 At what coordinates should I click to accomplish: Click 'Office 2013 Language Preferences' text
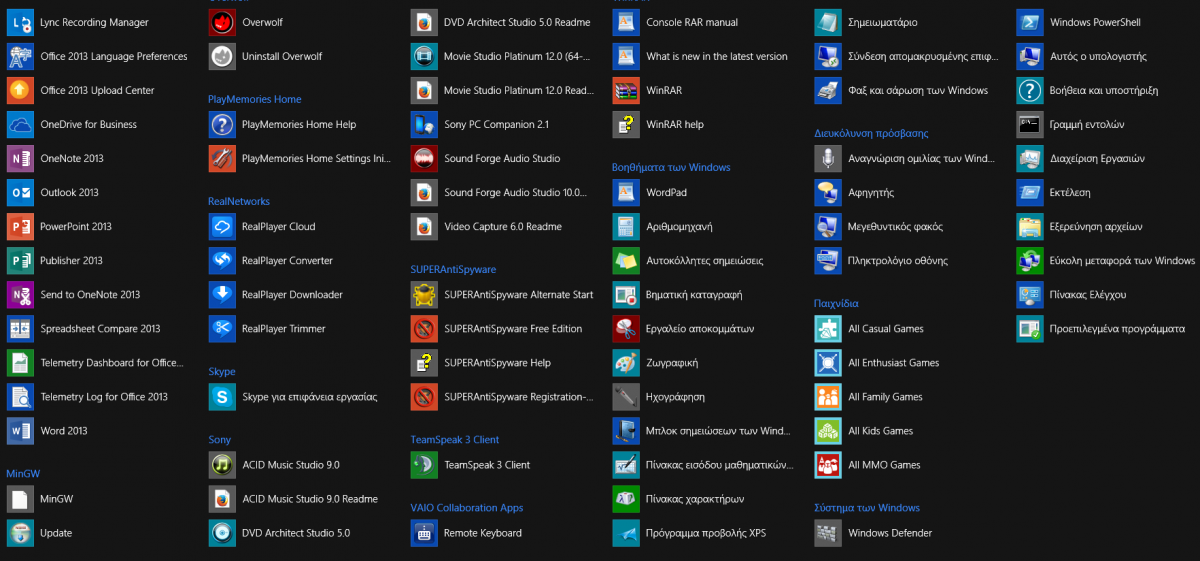(x=114, y=56)
